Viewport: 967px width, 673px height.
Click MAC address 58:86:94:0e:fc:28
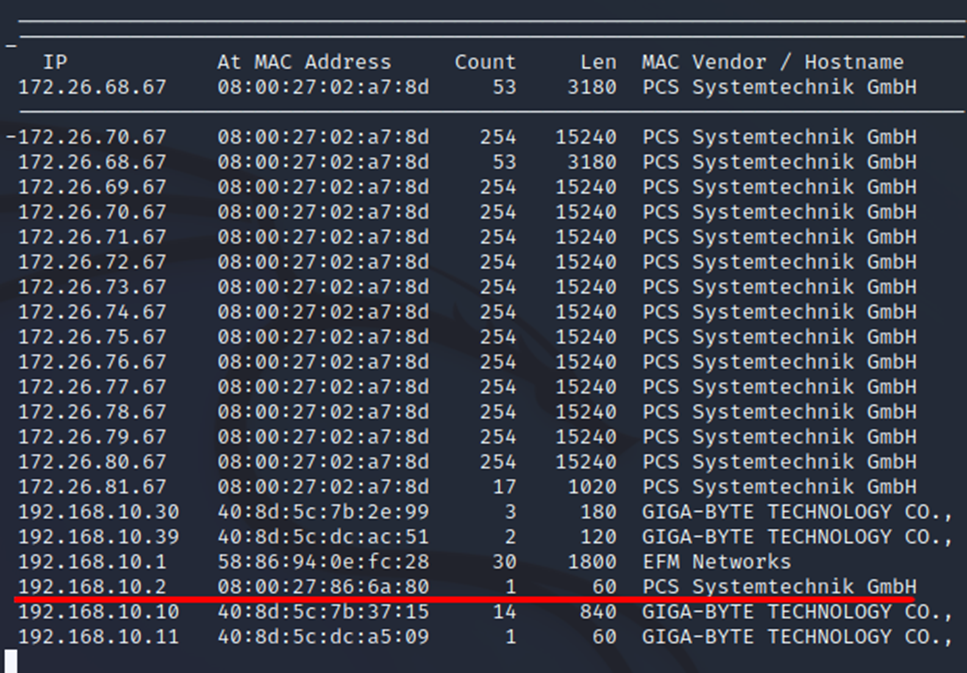(x=323, y=562)
